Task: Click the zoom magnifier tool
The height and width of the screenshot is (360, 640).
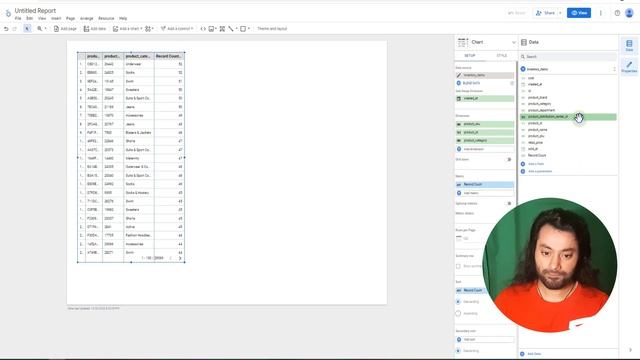Action: coord(40,29)
